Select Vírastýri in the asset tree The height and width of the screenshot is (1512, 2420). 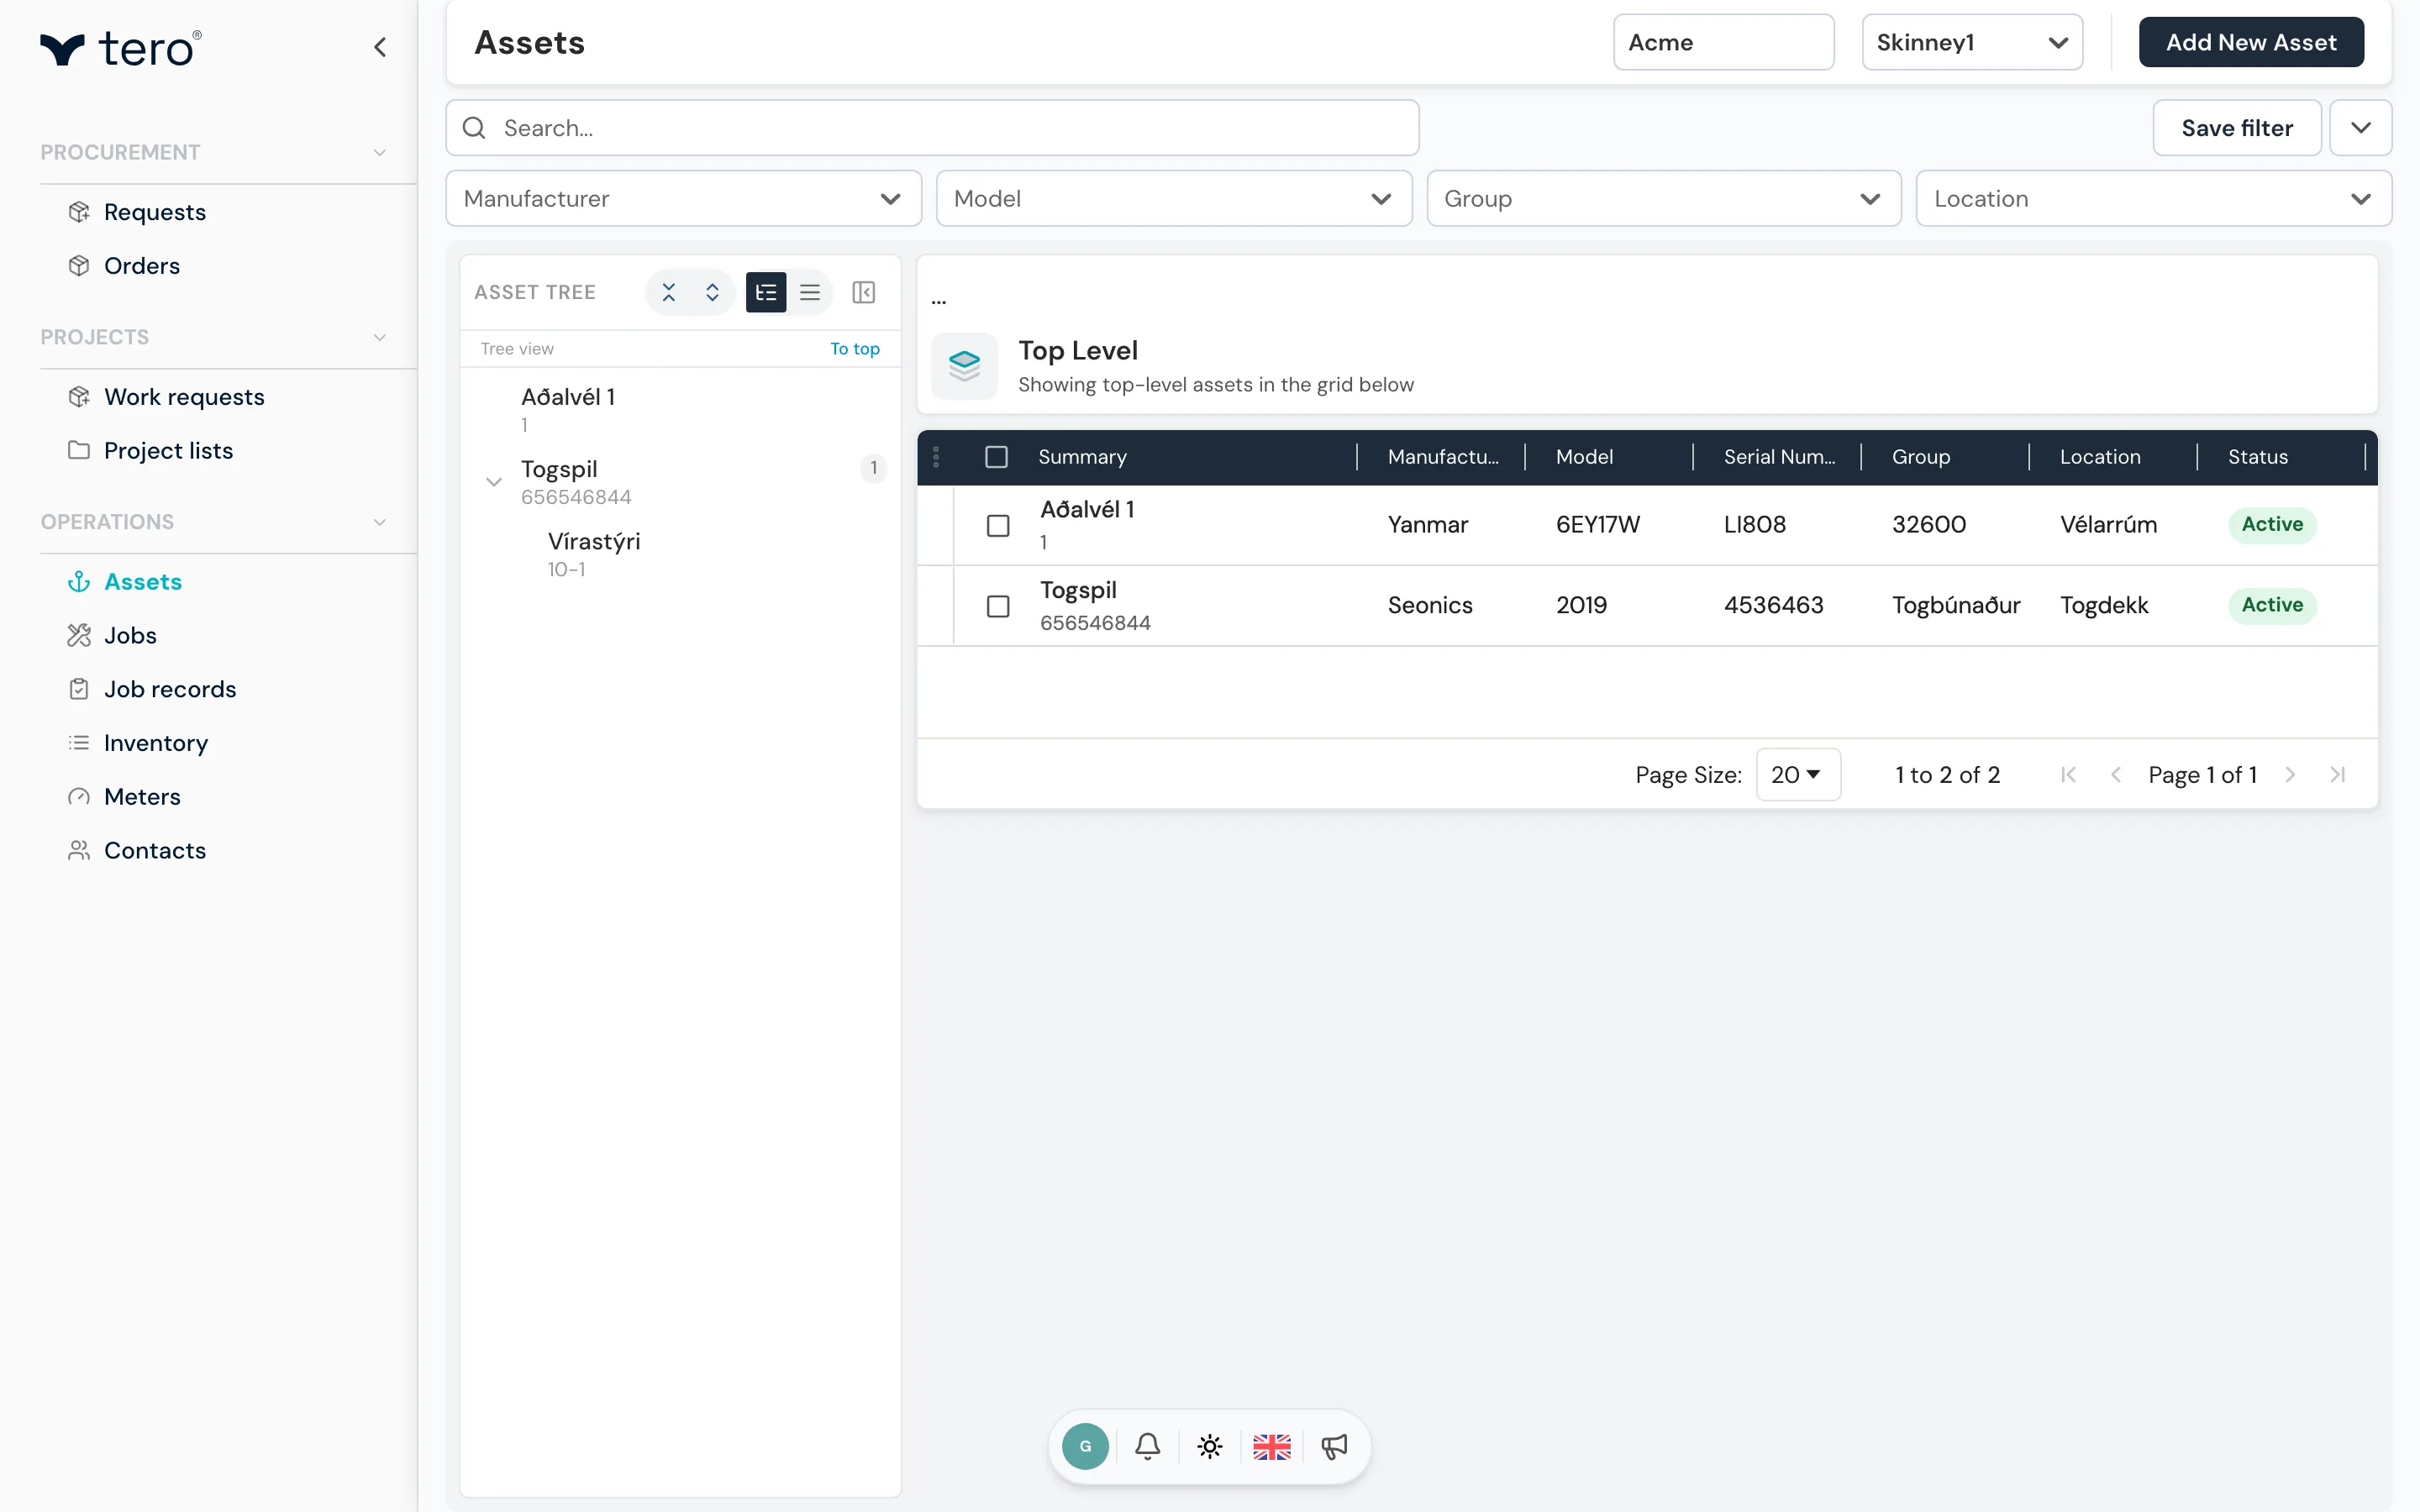(x=594, y=541)
